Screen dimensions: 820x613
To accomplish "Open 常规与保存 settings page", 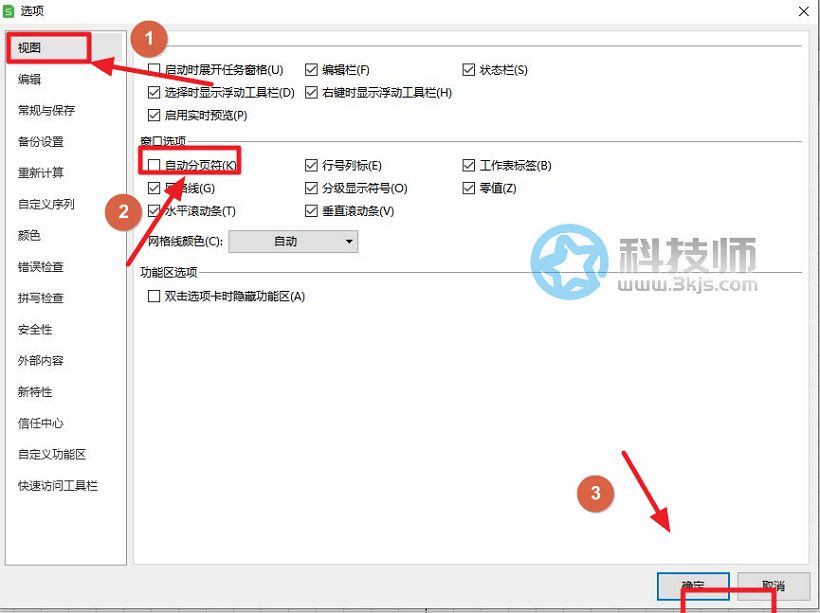I will click(46, 110).
